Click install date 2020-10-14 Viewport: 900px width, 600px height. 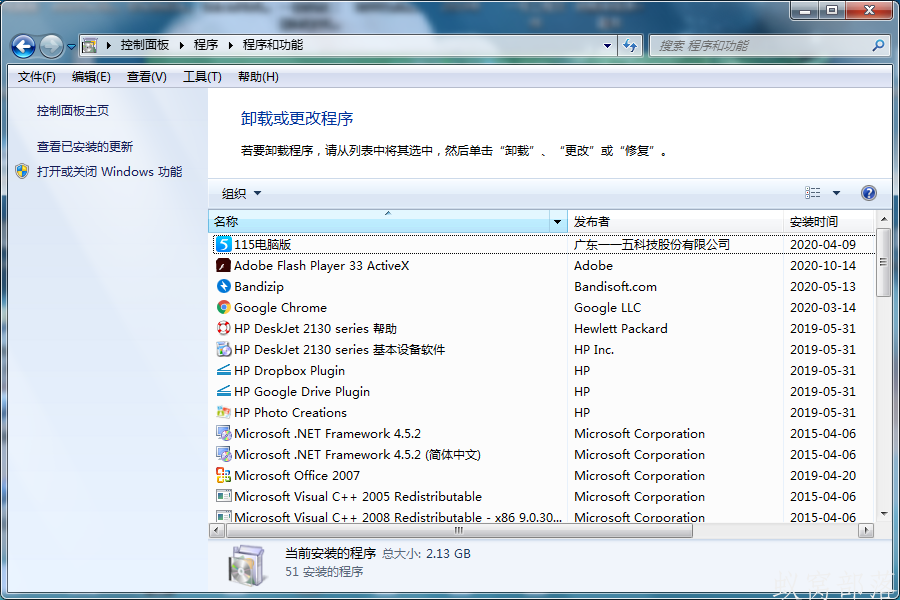click(823, 266)
